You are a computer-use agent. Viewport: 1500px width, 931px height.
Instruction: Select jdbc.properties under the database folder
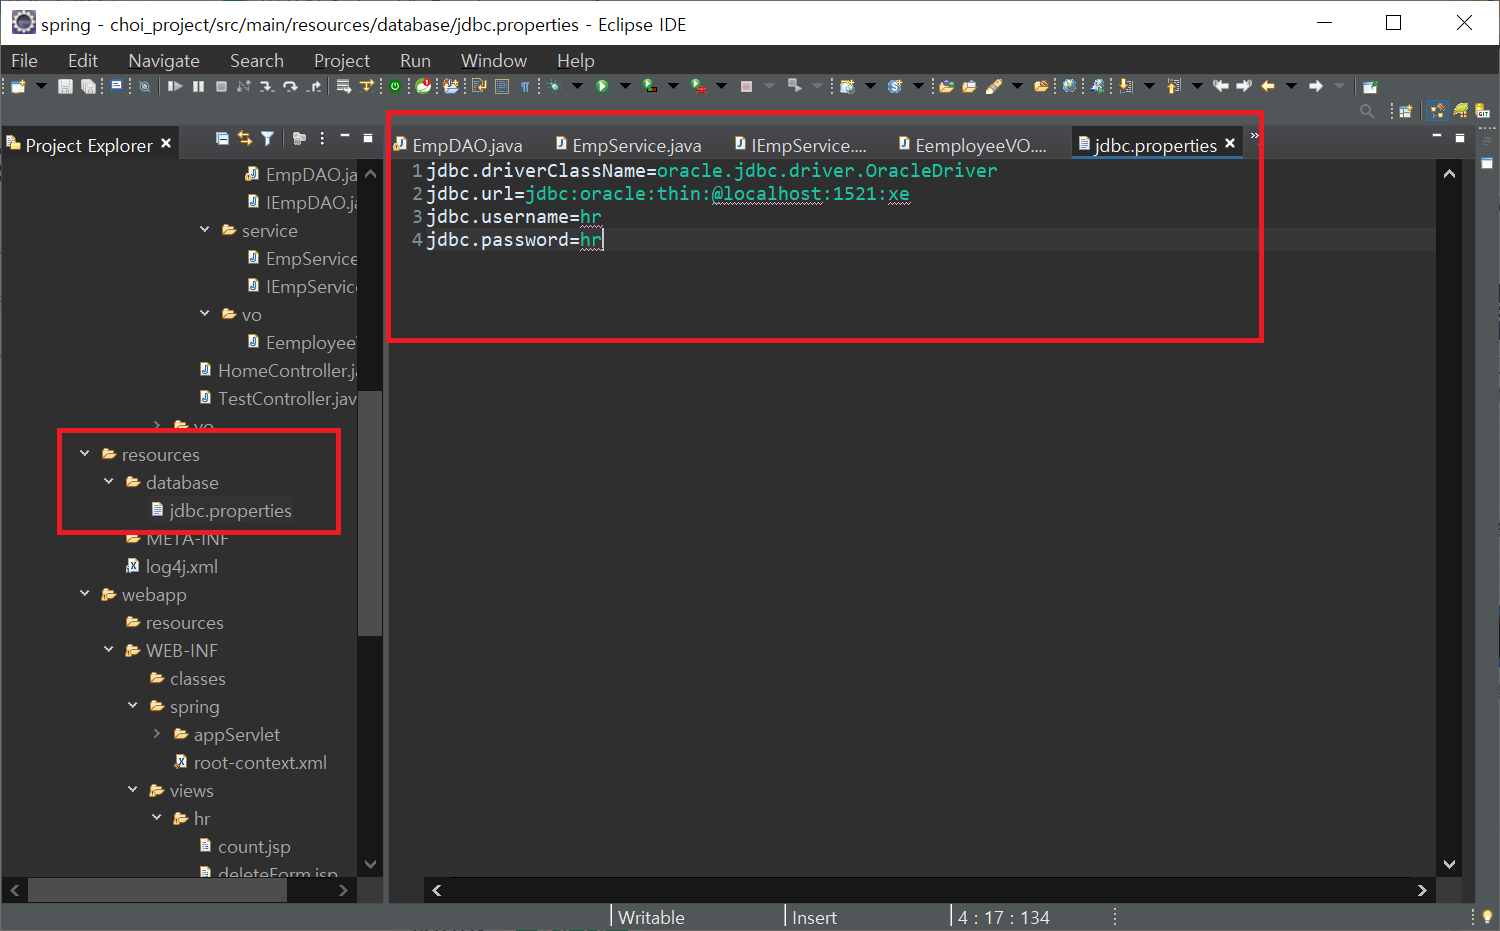230,510
